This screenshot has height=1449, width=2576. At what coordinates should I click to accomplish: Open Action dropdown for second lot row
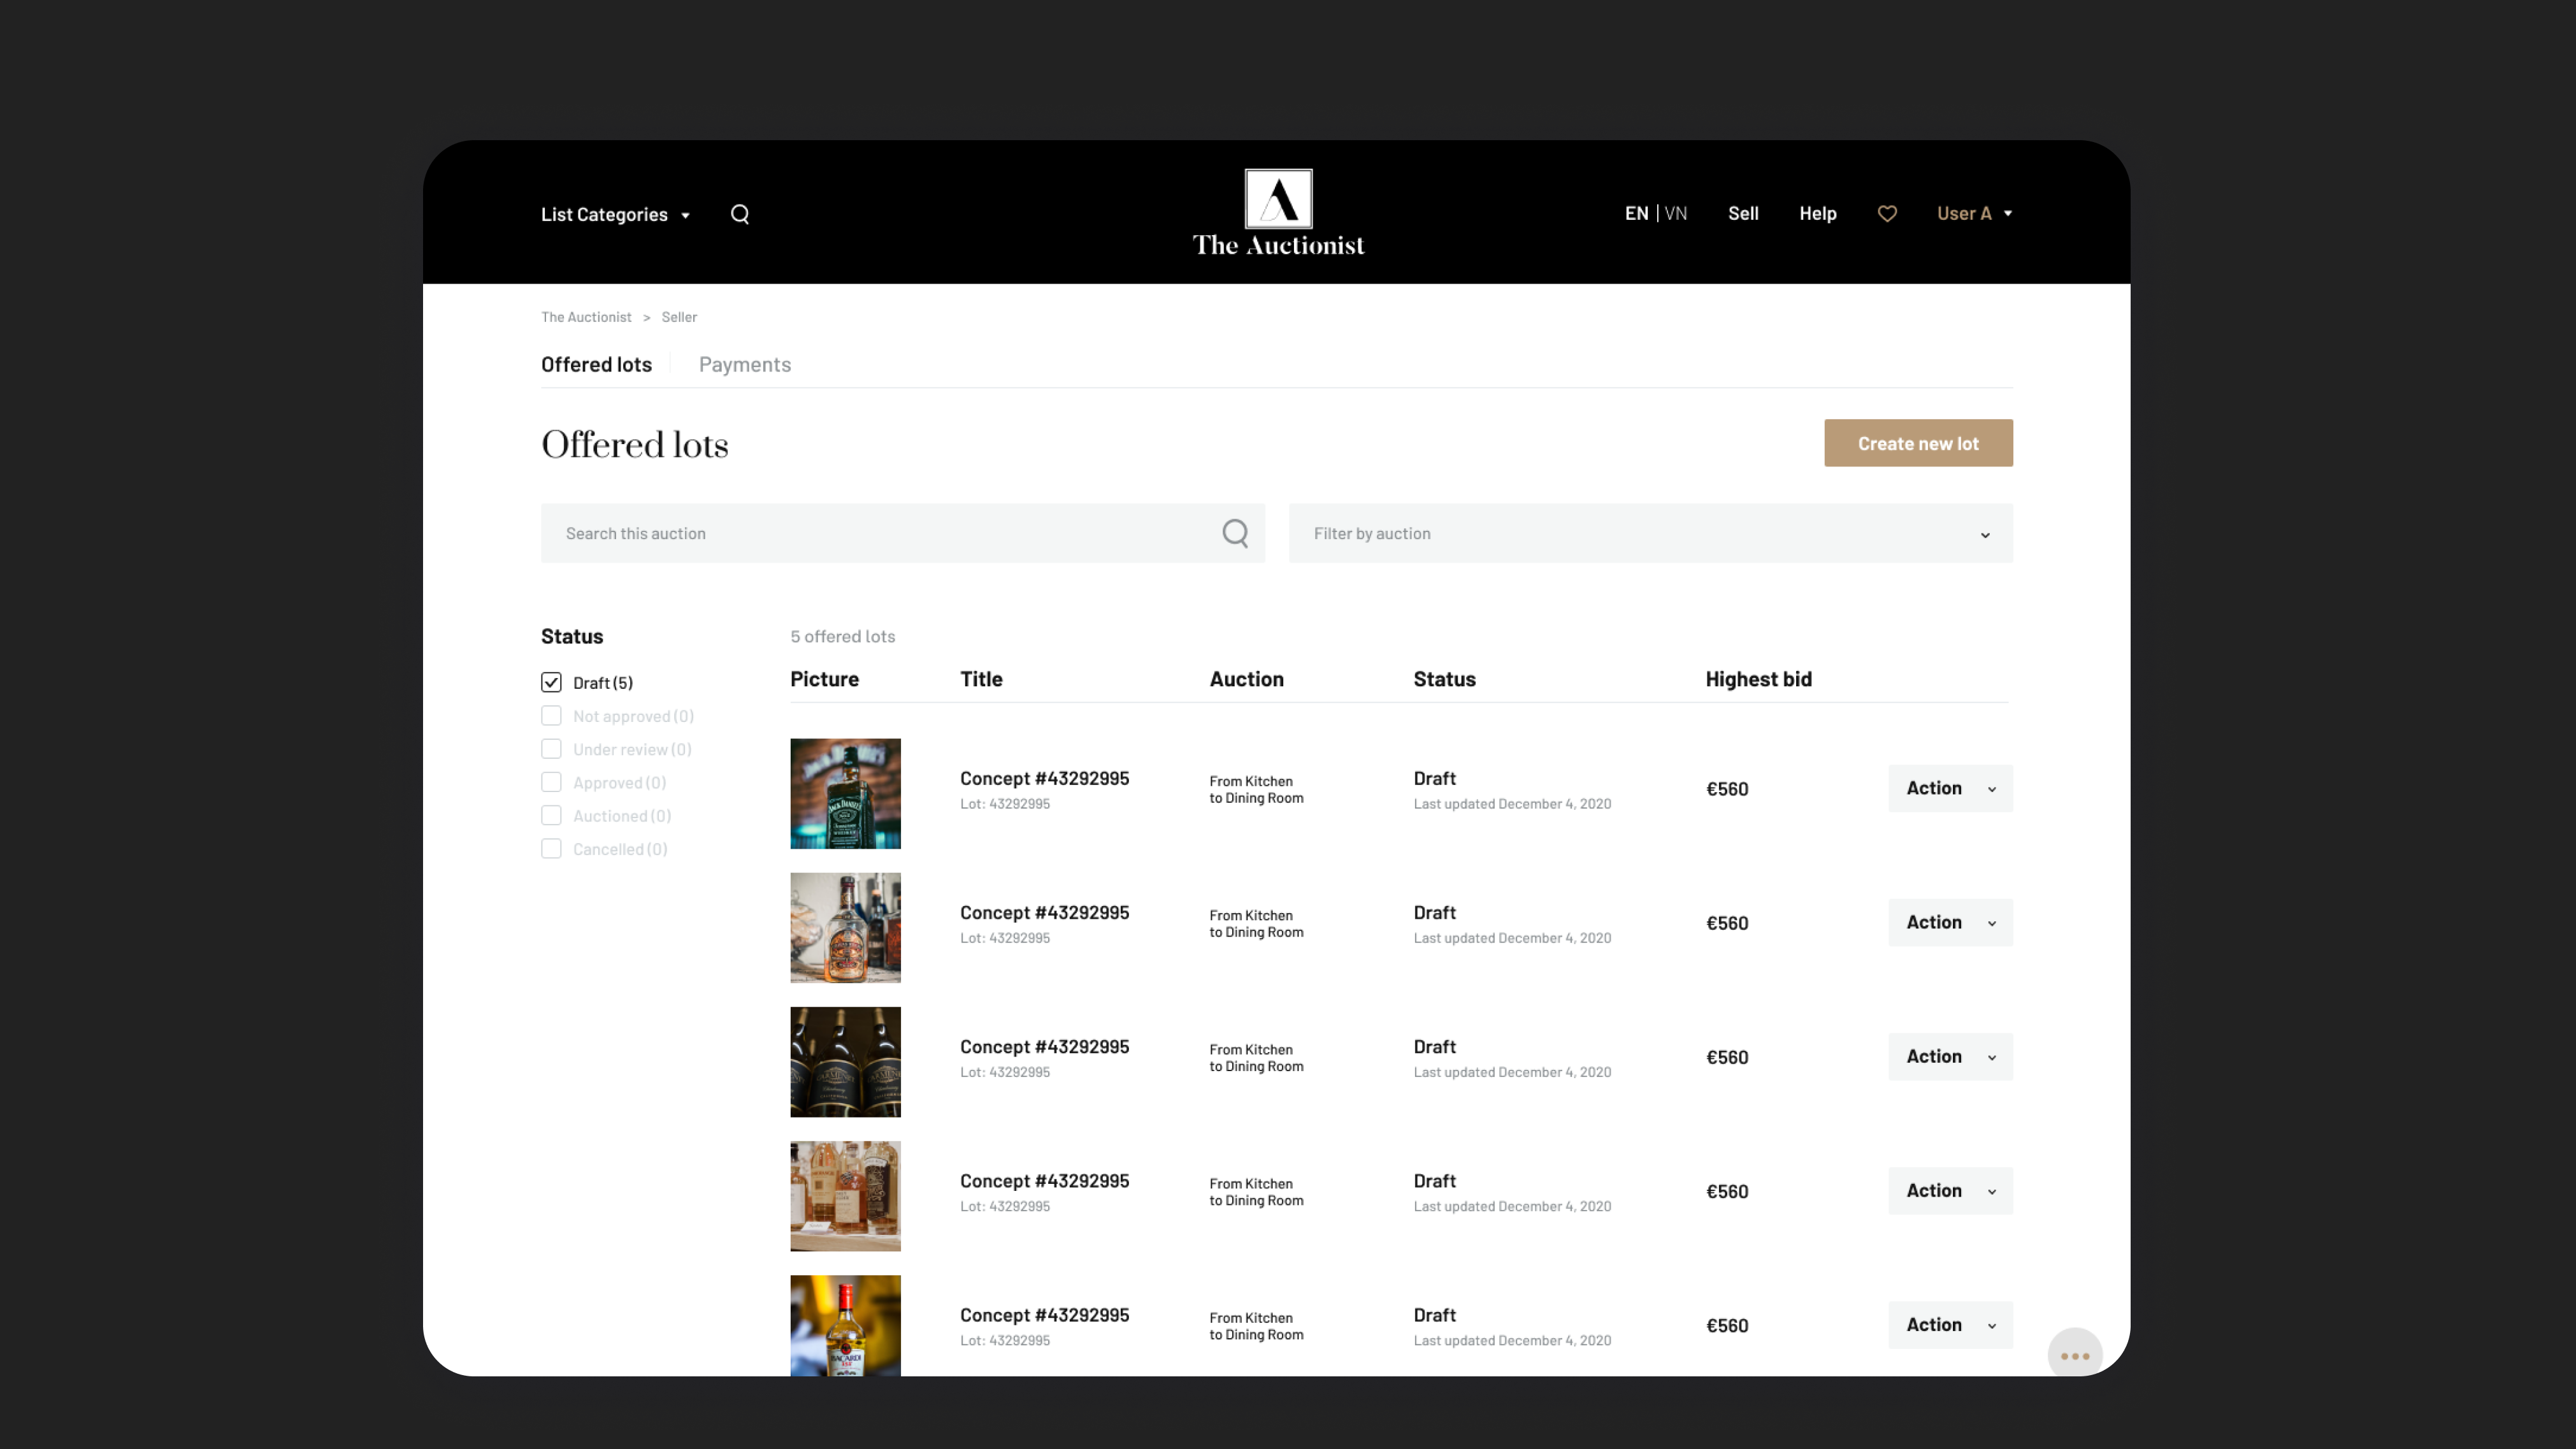click(1950, 922)
